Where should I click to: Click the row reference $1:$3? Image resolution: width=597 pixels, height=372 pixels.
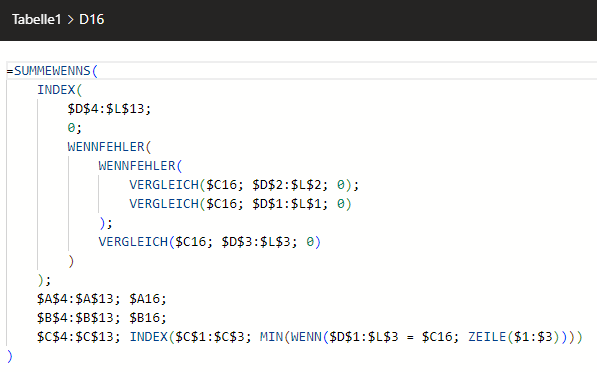coord(533,337)
